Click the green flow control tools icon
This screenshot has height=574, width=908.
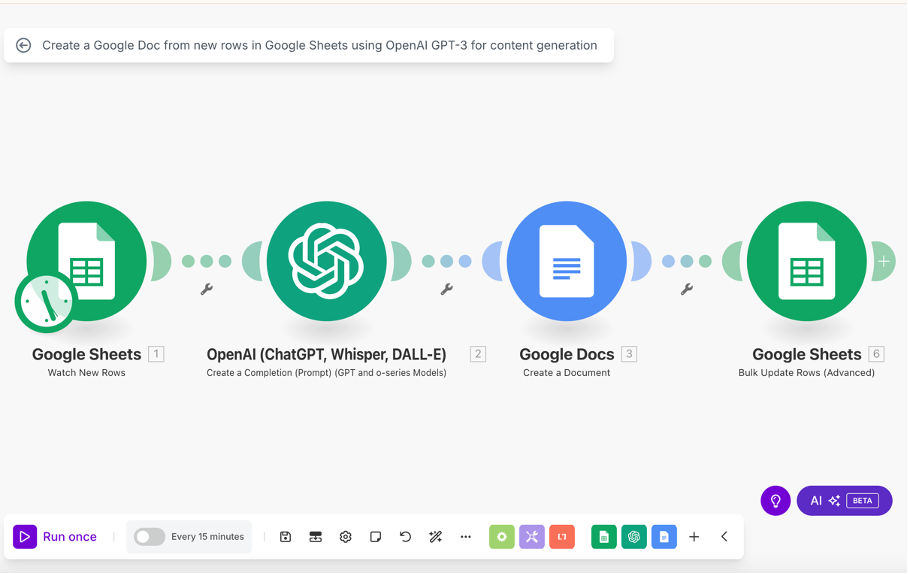501,537
